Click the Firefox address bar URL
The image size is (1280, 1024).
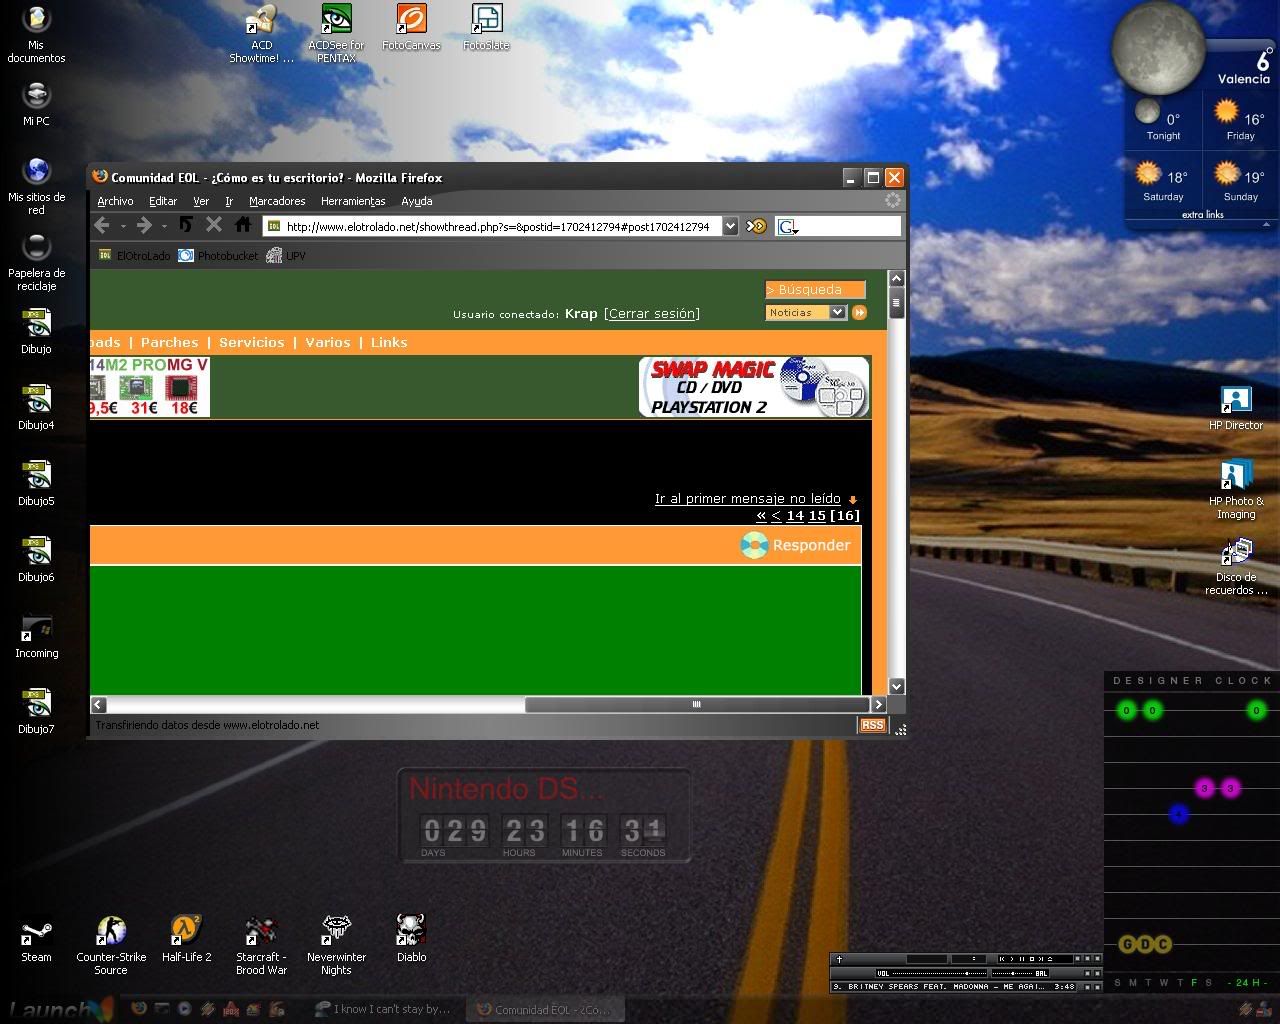tap(497, 227)
